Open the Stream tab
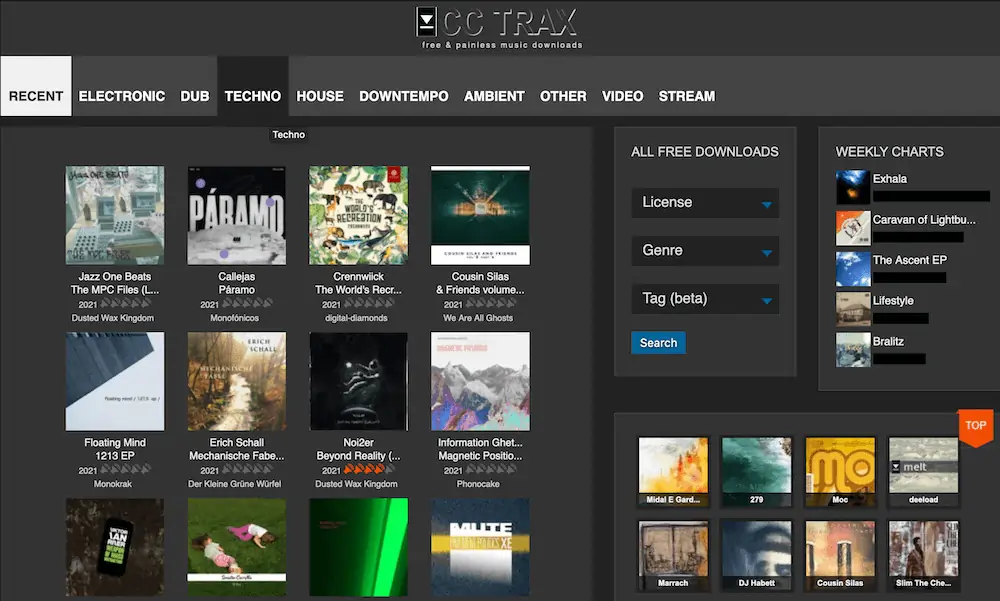The image size is (1000, 601). pos(686,96)
